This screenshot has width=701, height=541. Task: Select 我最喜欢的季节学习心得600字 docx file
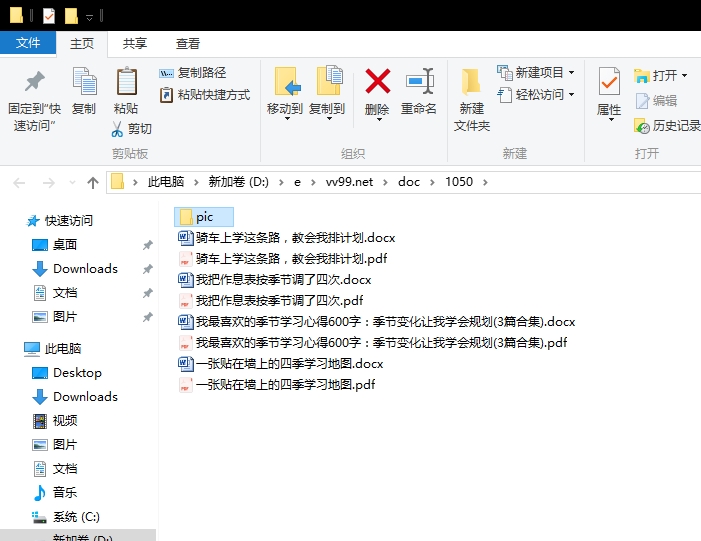pos(376,322)
